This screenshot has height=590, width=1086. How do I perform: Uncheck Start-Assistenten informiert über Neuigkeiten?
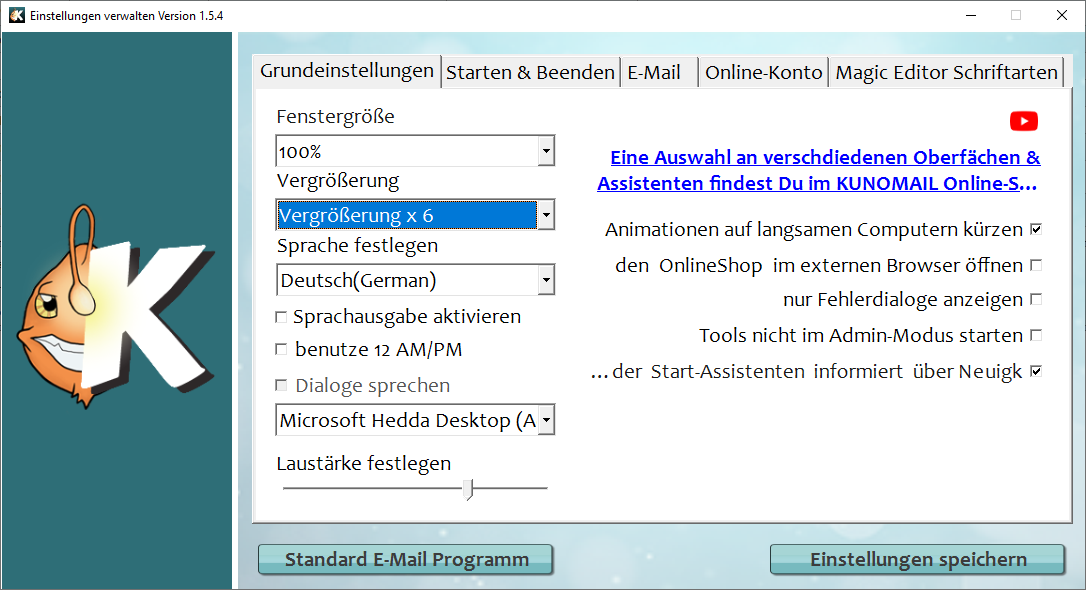point(1036,372)
